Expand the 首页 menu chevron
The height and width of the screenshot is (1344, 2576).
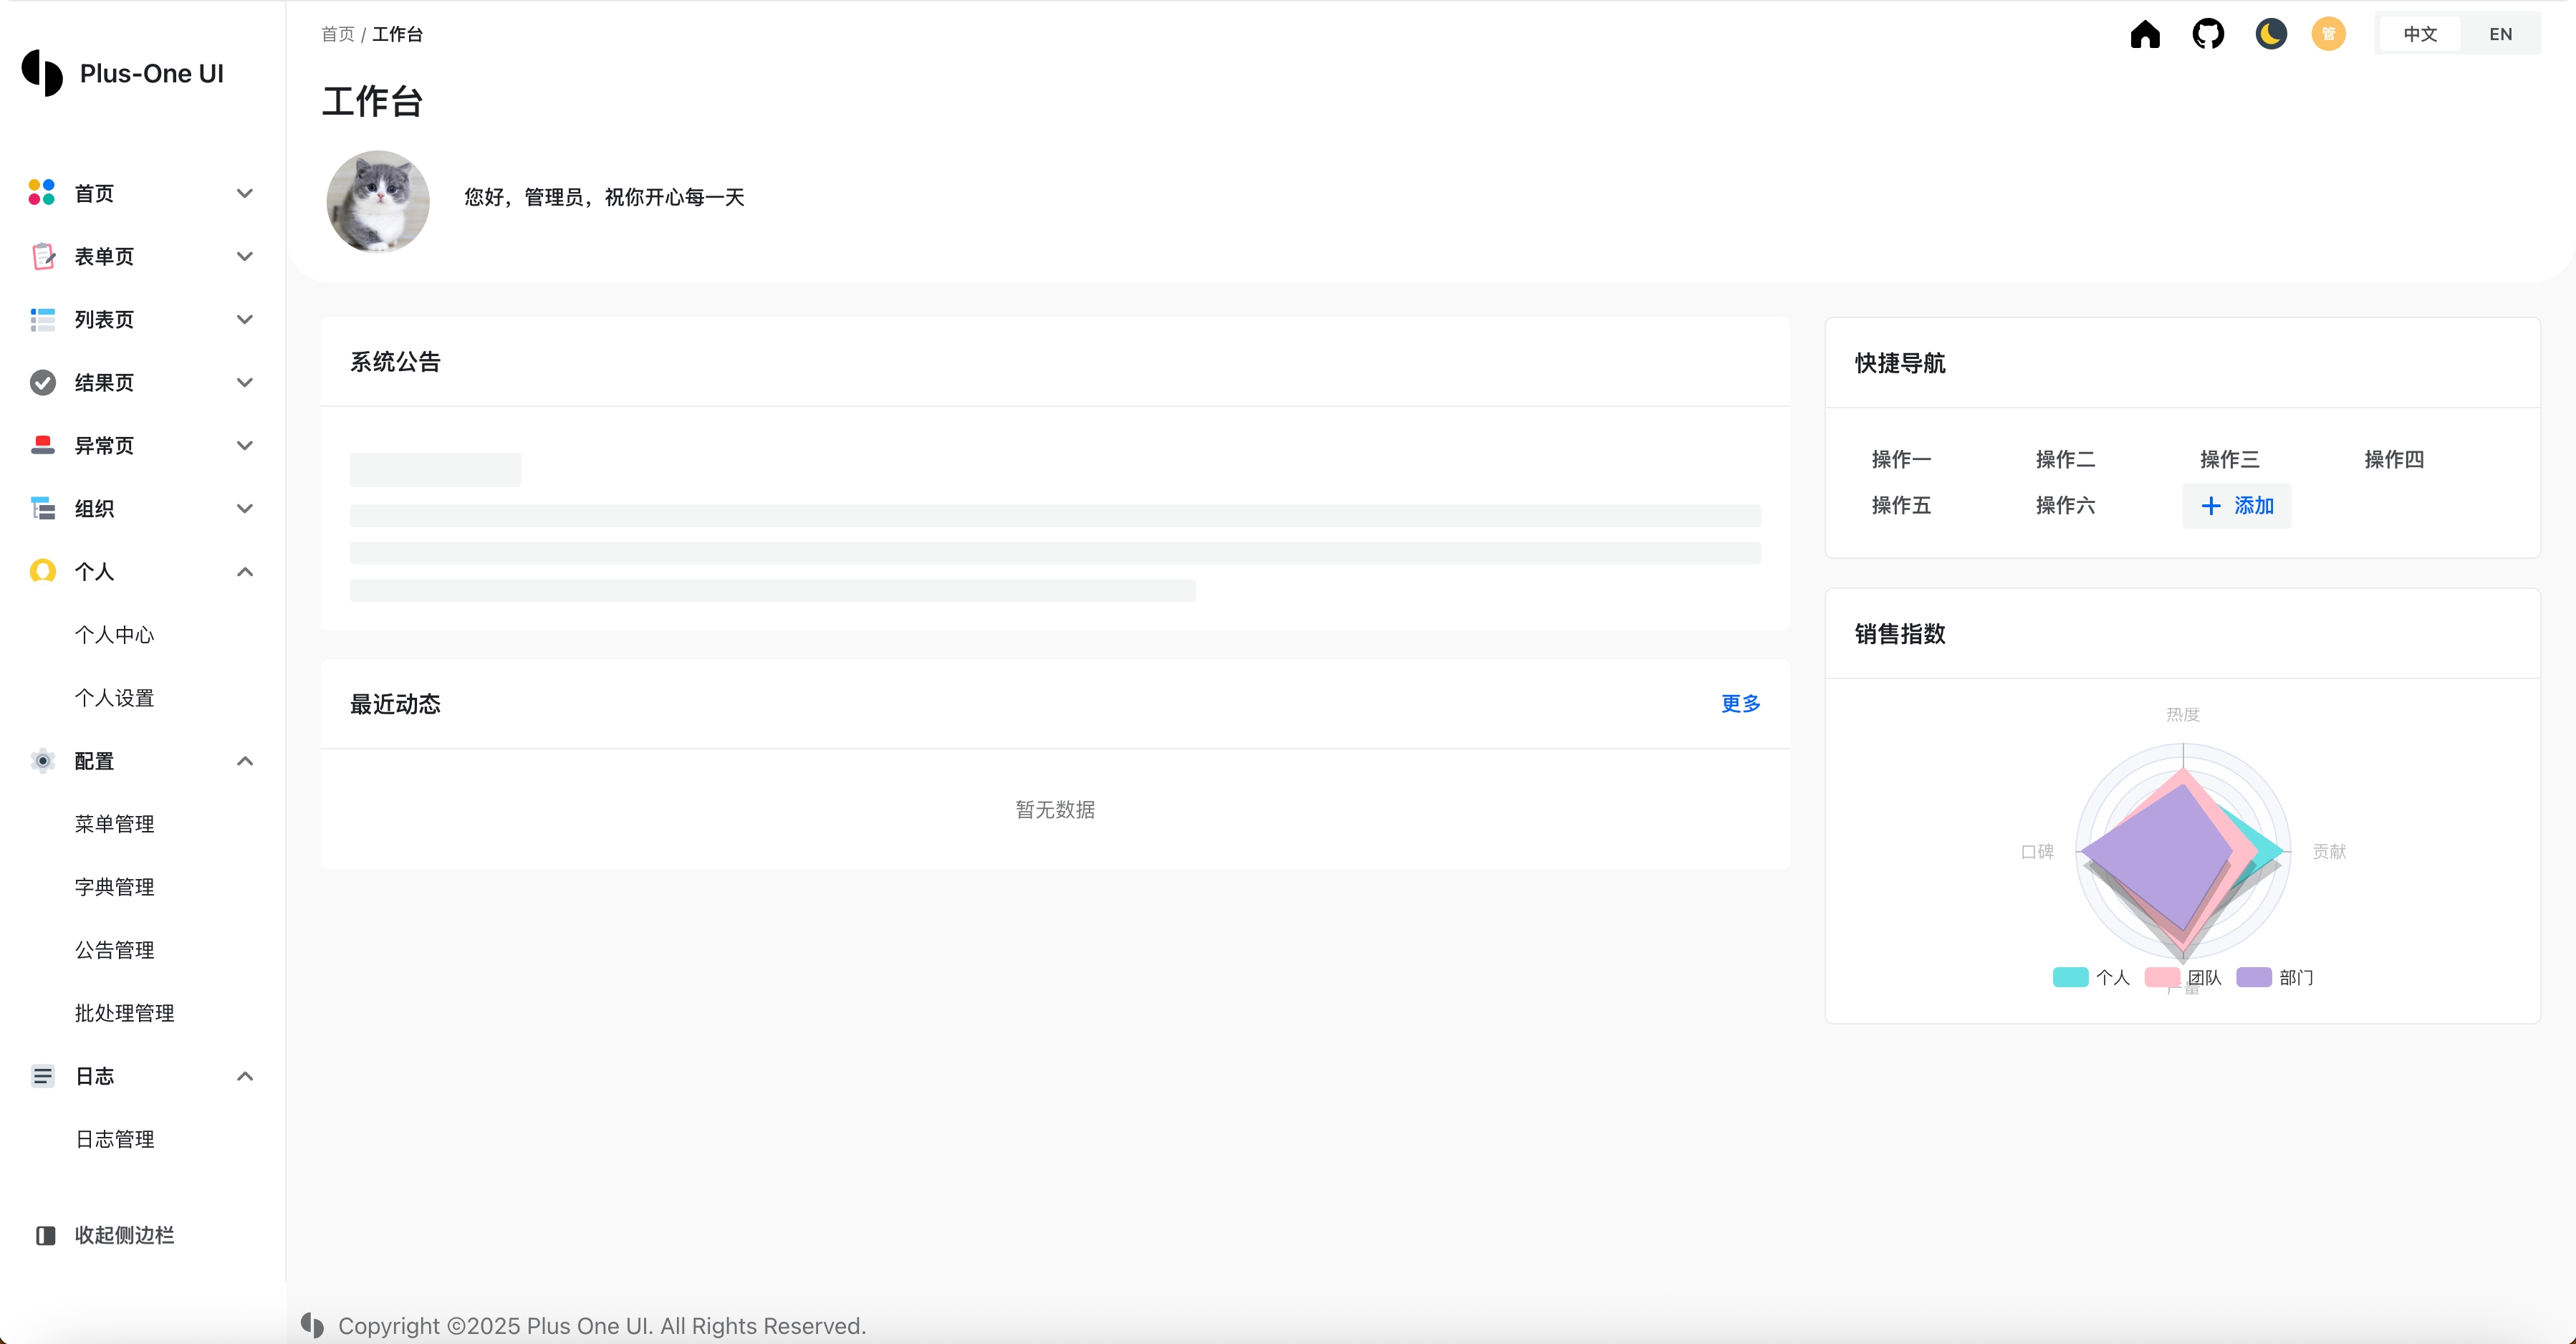[x=245, y=193]
